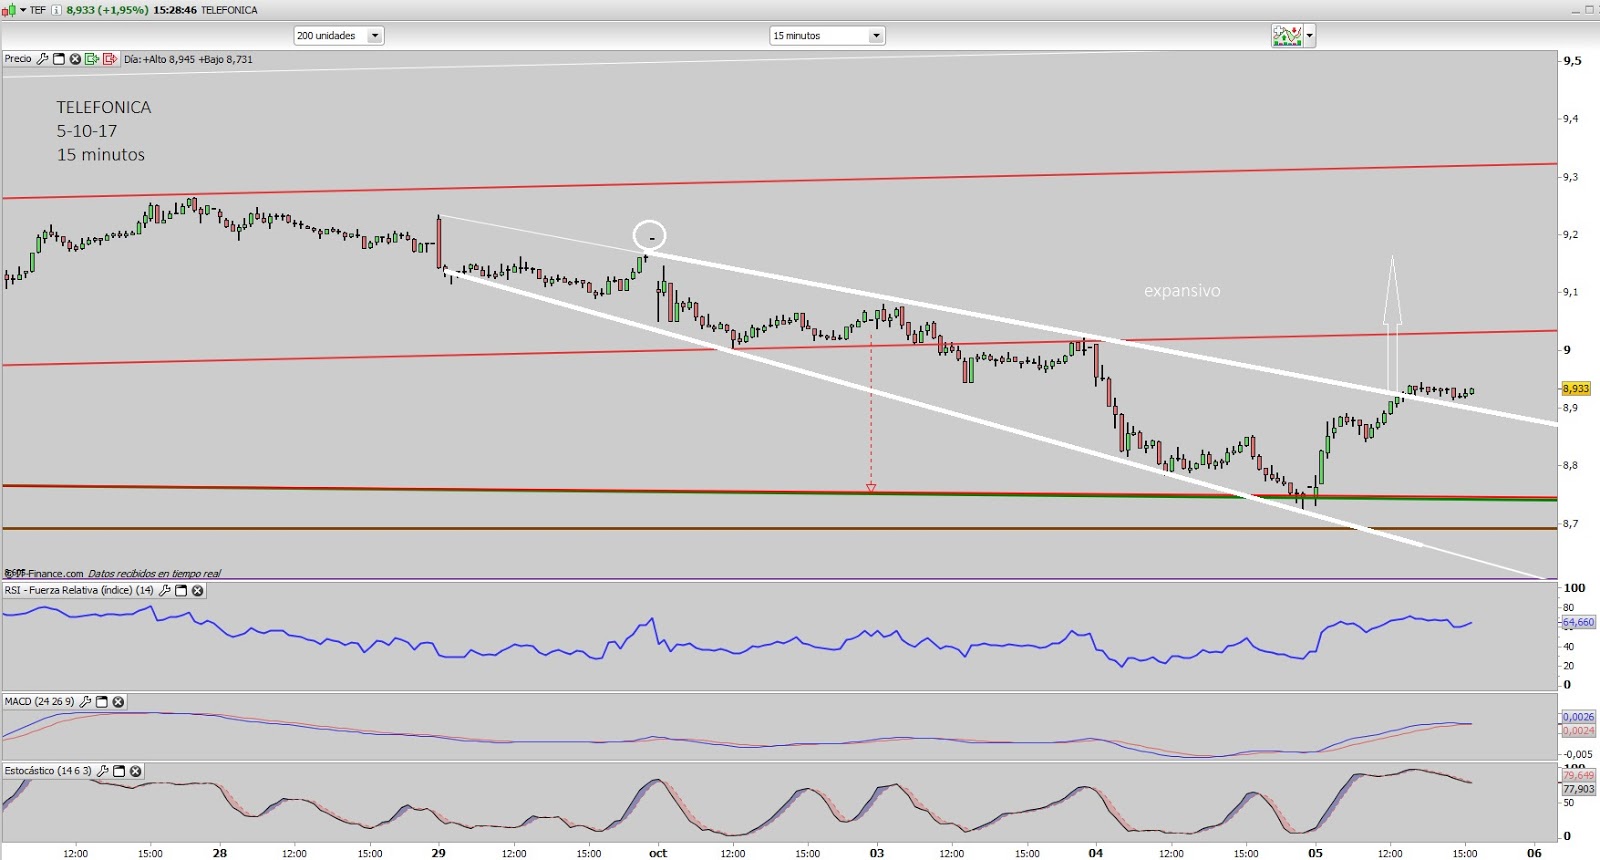This screenshot has width=1600, height=860.
Task: Remove the Estocástico indicator panel
Action: [136, 771]
